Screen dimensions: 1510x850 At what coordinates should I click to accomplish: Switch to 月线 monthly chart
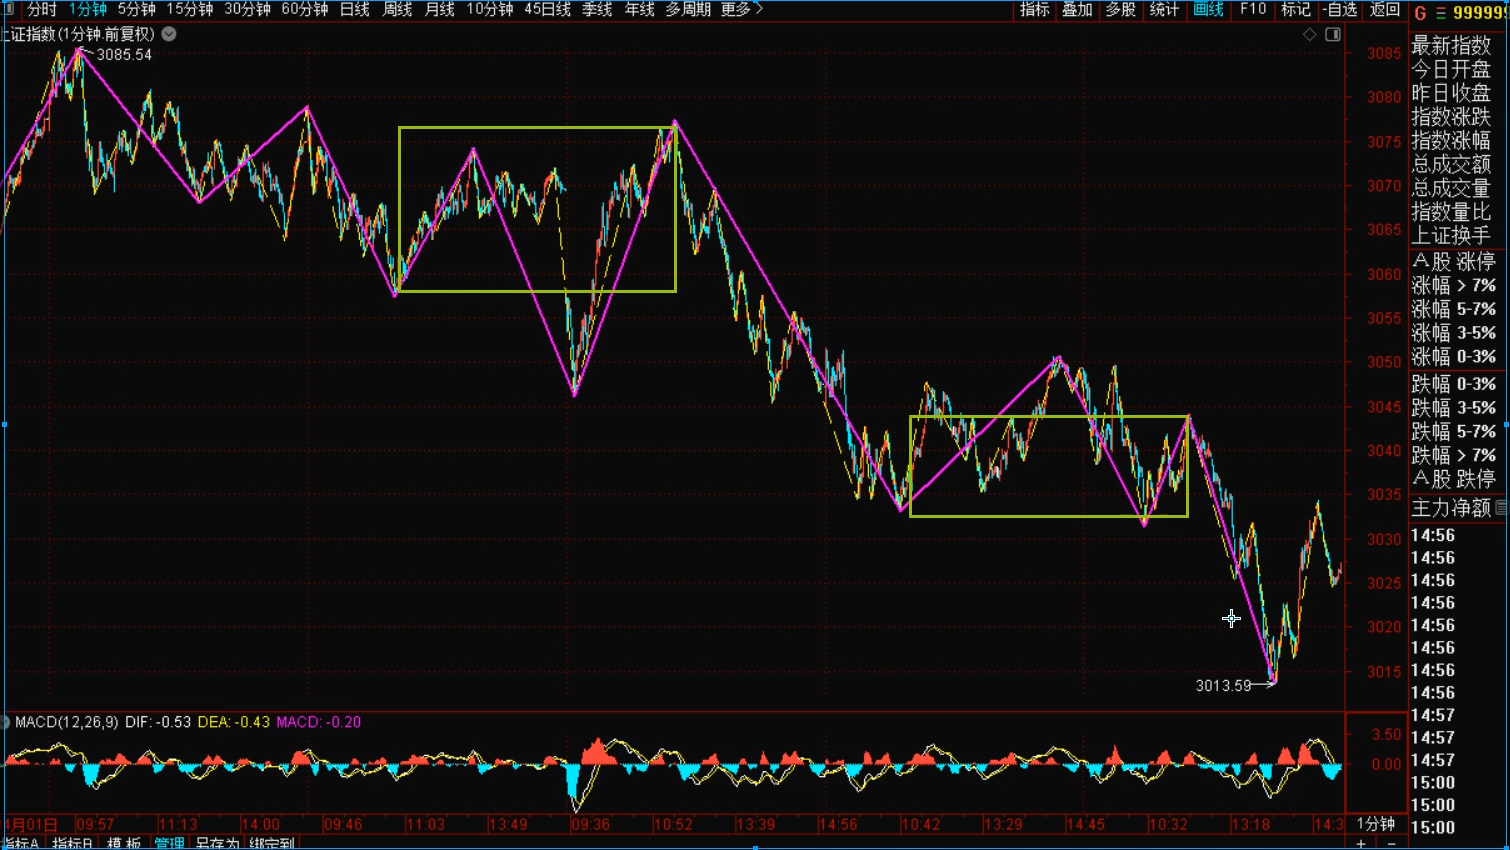439,9
